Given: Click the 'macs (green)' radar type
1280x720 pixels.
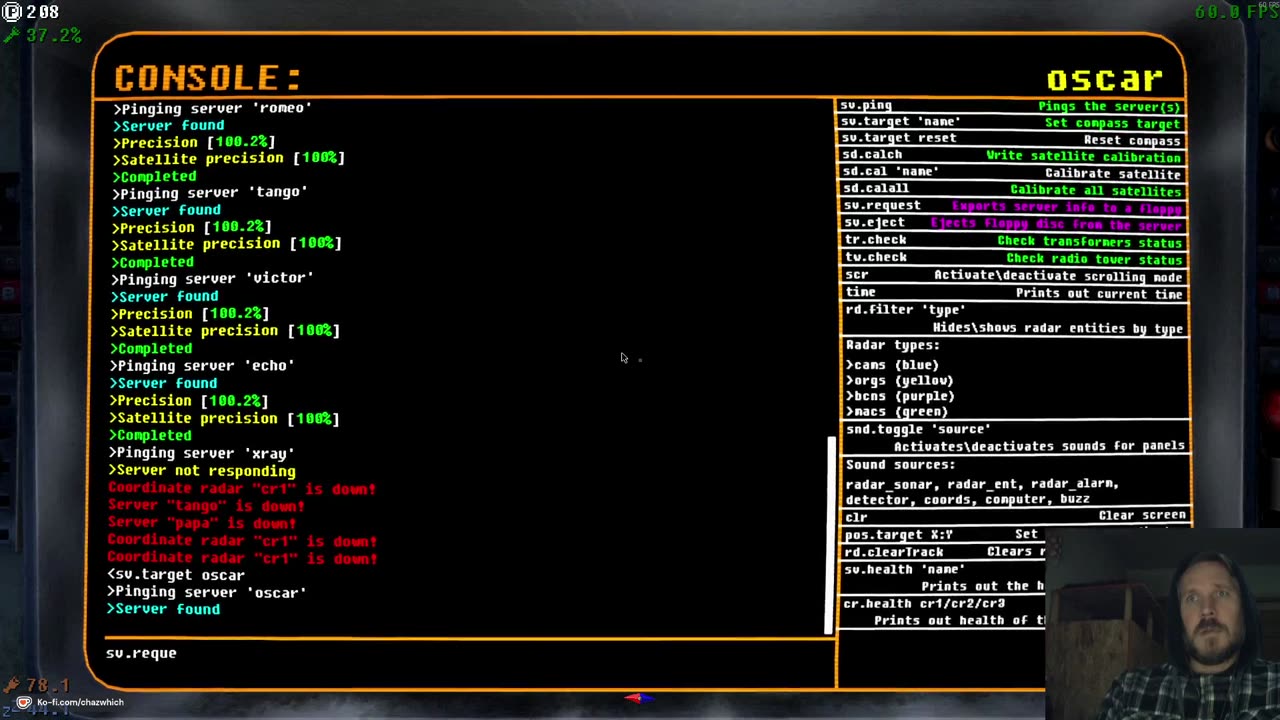Looking at the screenshot, I should (x=896, y=411).
